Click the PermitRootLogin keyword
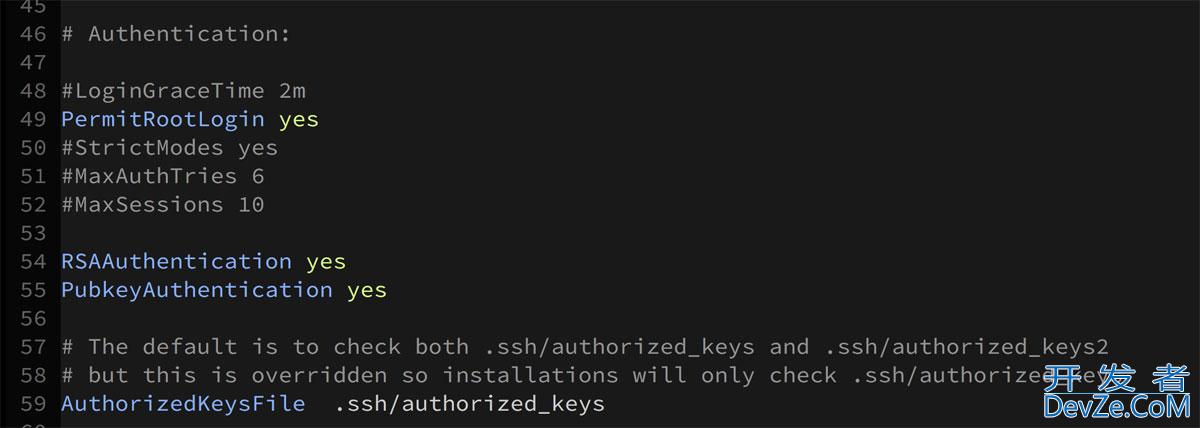1200x428 pixels. coord(163,119)
